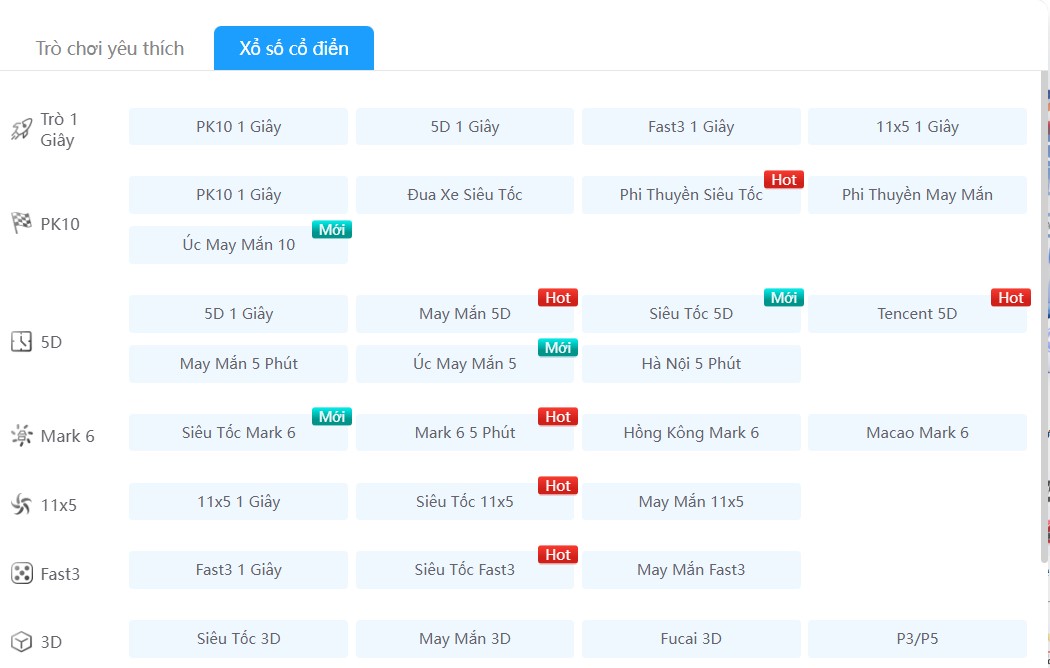Click the dice icon next to Fast3
Screen dimensions: 1050x668
pyautogui.click(x=21, y=574)
